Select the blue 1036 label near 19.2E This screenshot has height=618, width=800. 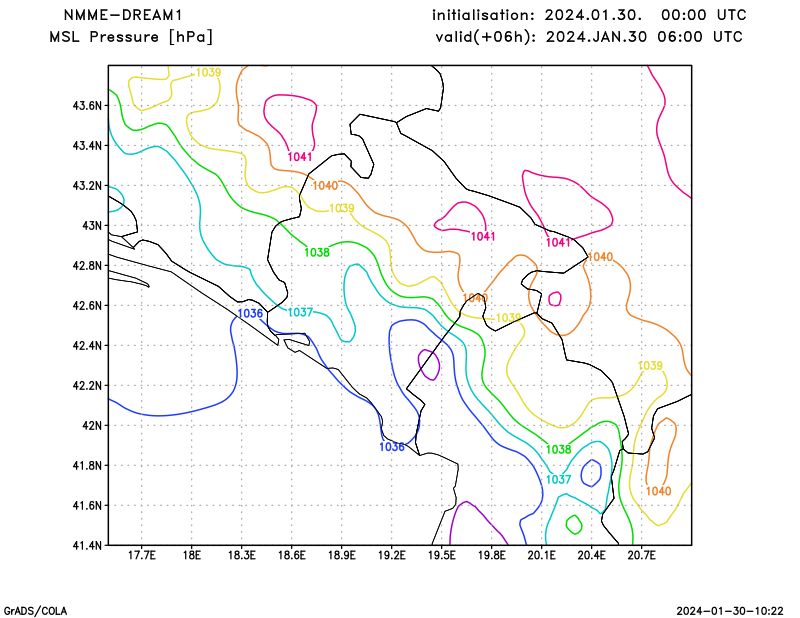[392, 448]
